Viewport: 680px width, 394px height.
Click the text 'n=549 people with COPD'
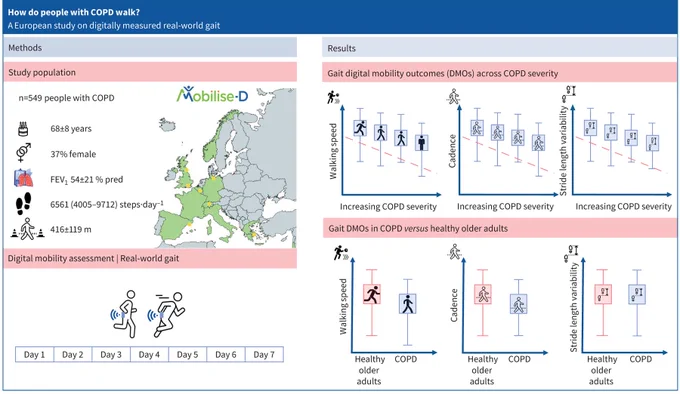click(66, 98)
